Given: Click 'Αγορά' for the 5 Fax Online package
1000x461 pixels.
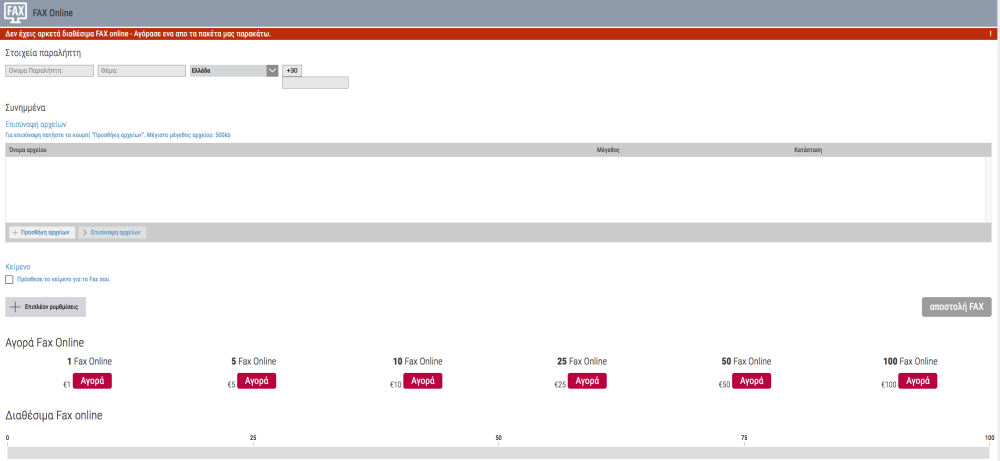Looking at the screenshot, I should coord(256,381).
